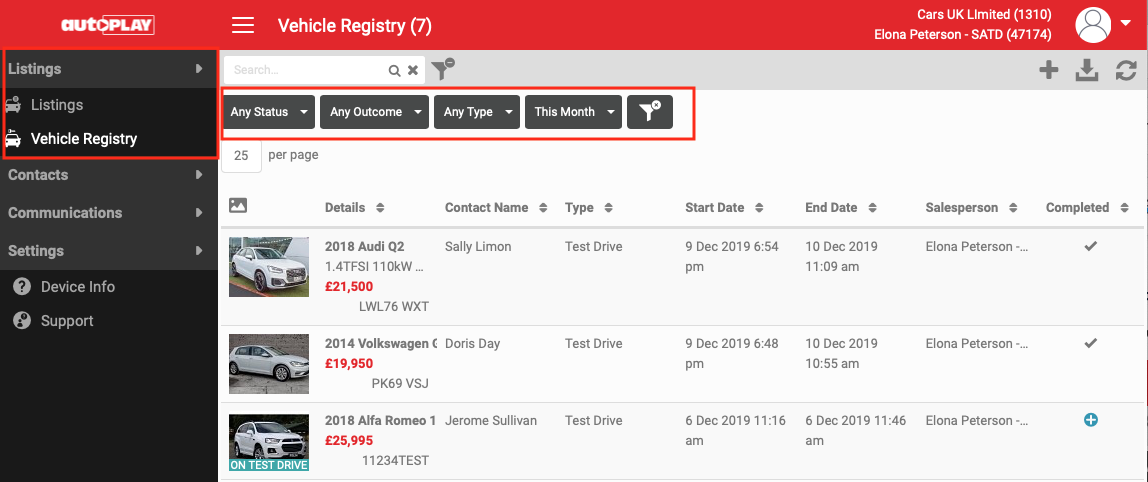1148x482 pixels.
Task: Sort by the image column icon
Action: (237, 206)
